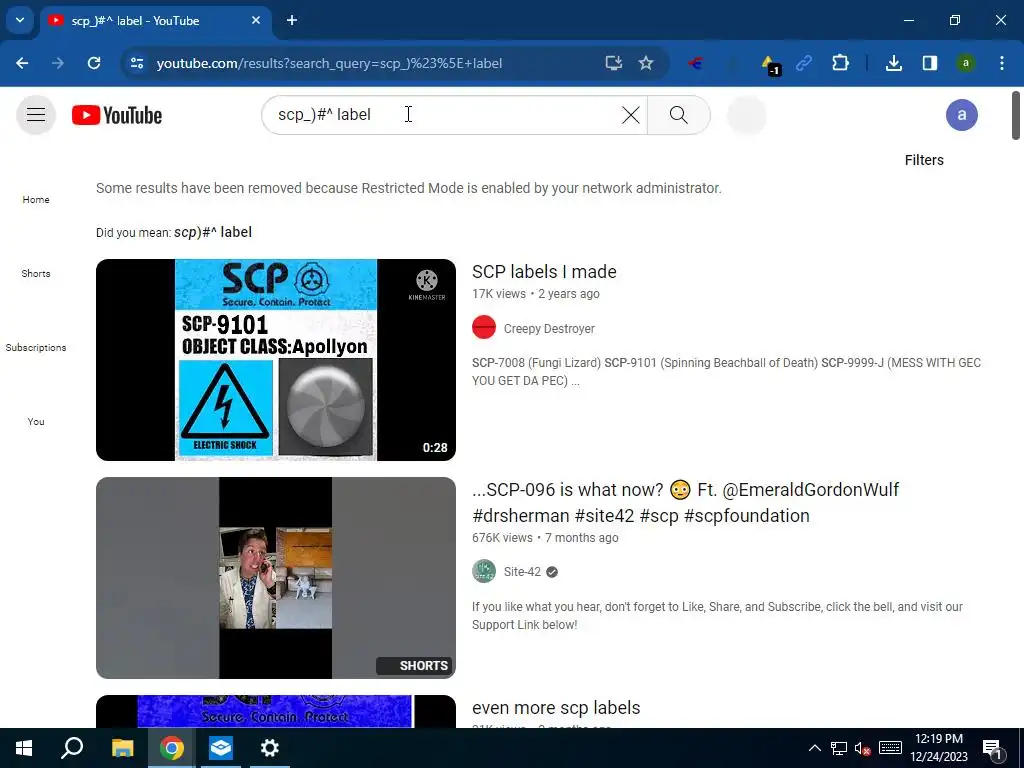Toggle the Chrome side panel
The height and width of the screenshot is (768, 1024).
[x=929, y=63]
